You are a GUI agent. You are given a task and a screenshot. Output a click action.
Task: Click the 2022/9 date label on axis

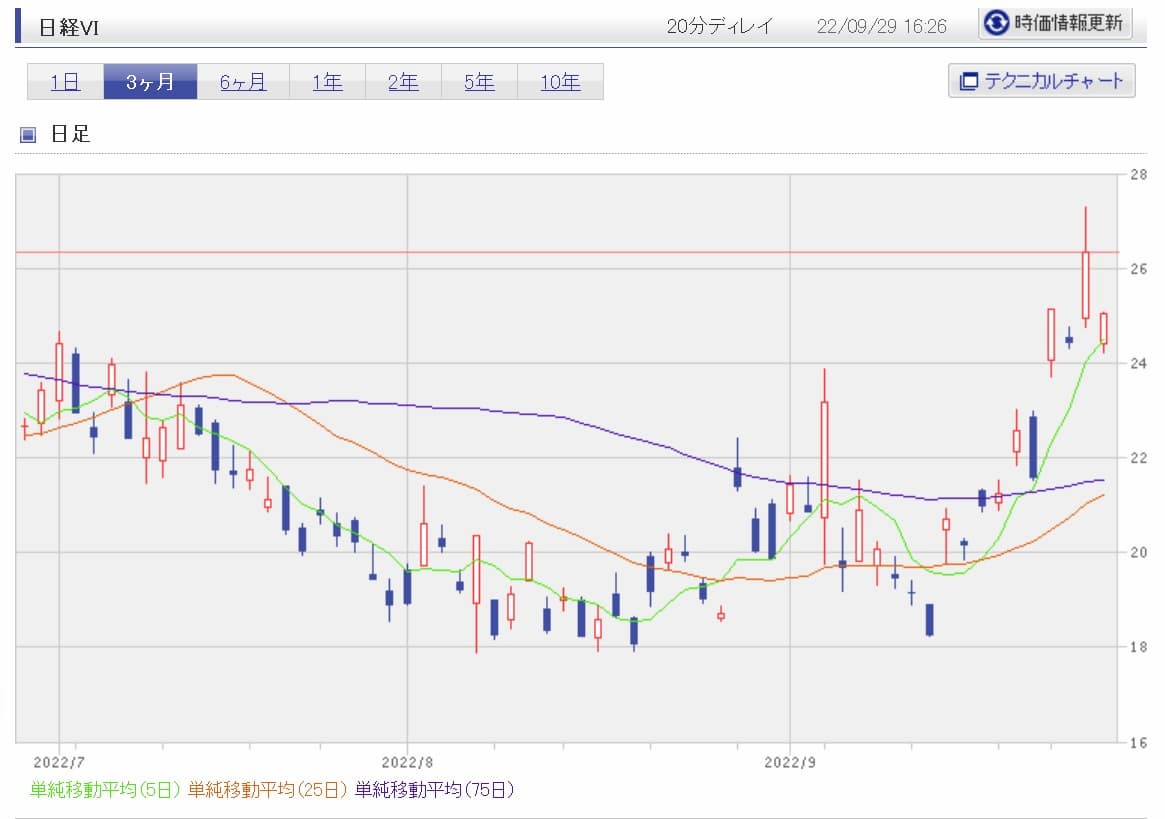[x=790, y=761]
